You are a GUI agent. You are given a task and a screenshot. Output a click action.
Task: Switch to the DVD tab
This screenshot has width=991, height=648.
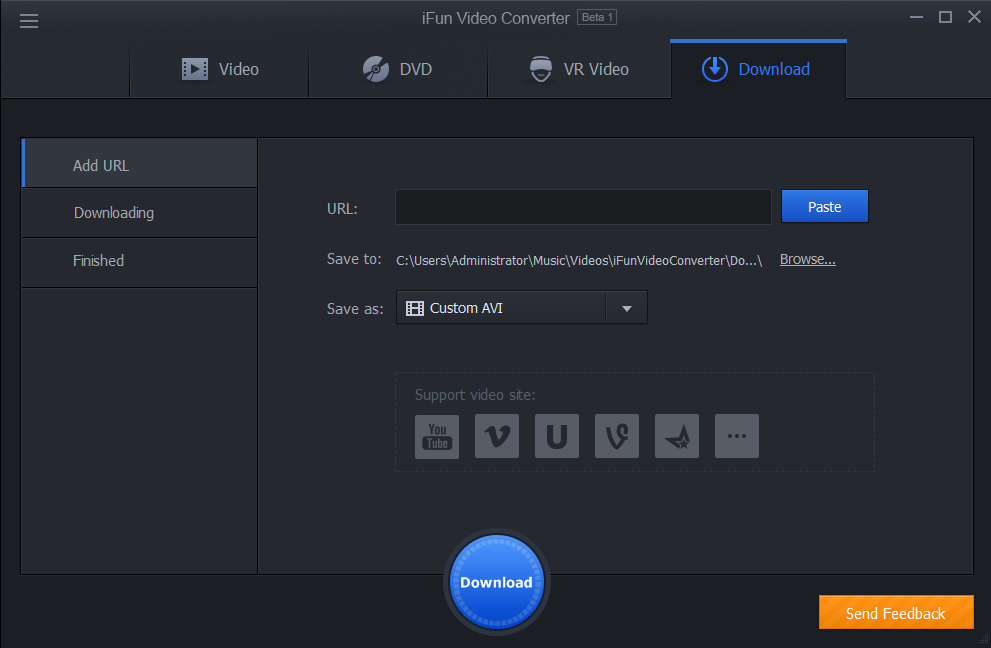(x=398, y=69)
